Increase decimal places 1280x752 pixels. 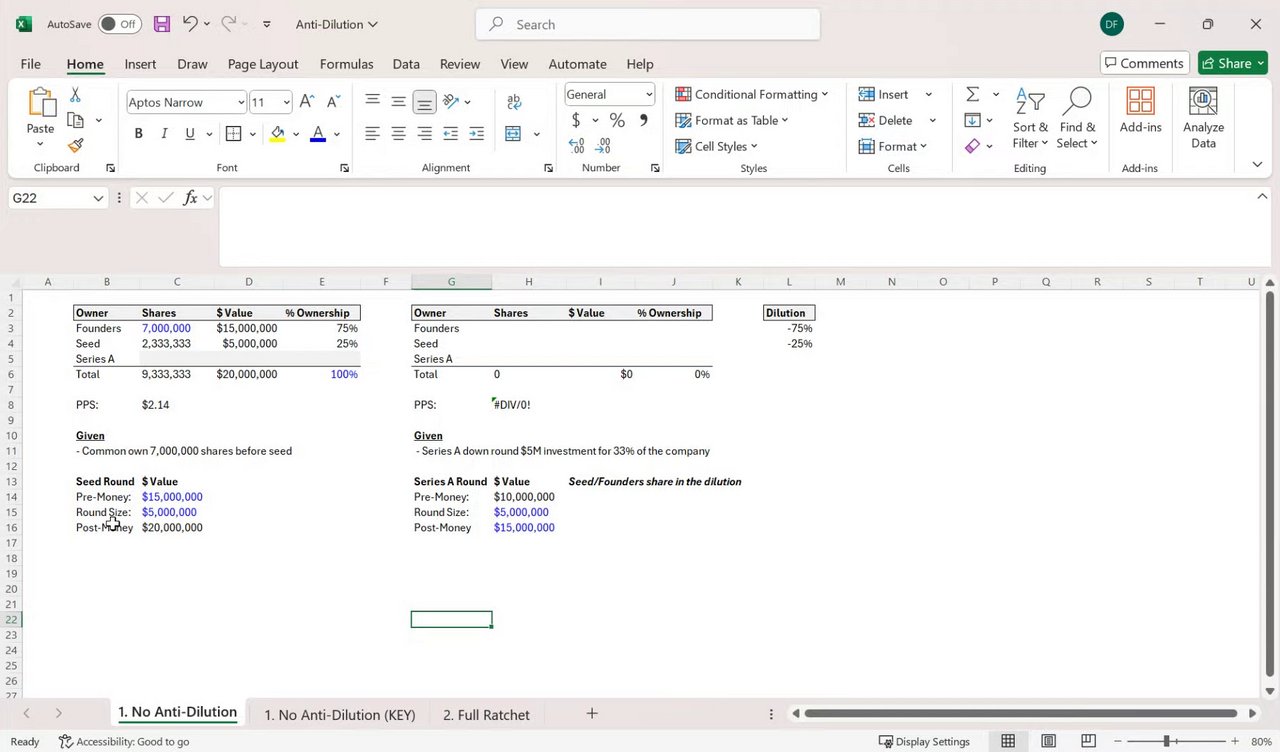pyautogui.click(x=576, y=146)
